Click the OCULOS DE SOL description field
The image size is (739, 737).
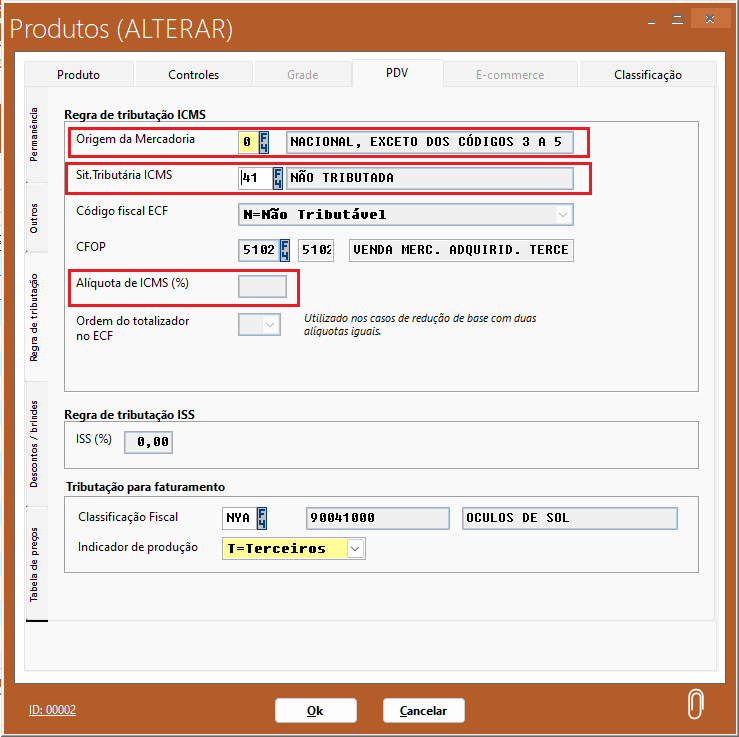pos(570,518)
